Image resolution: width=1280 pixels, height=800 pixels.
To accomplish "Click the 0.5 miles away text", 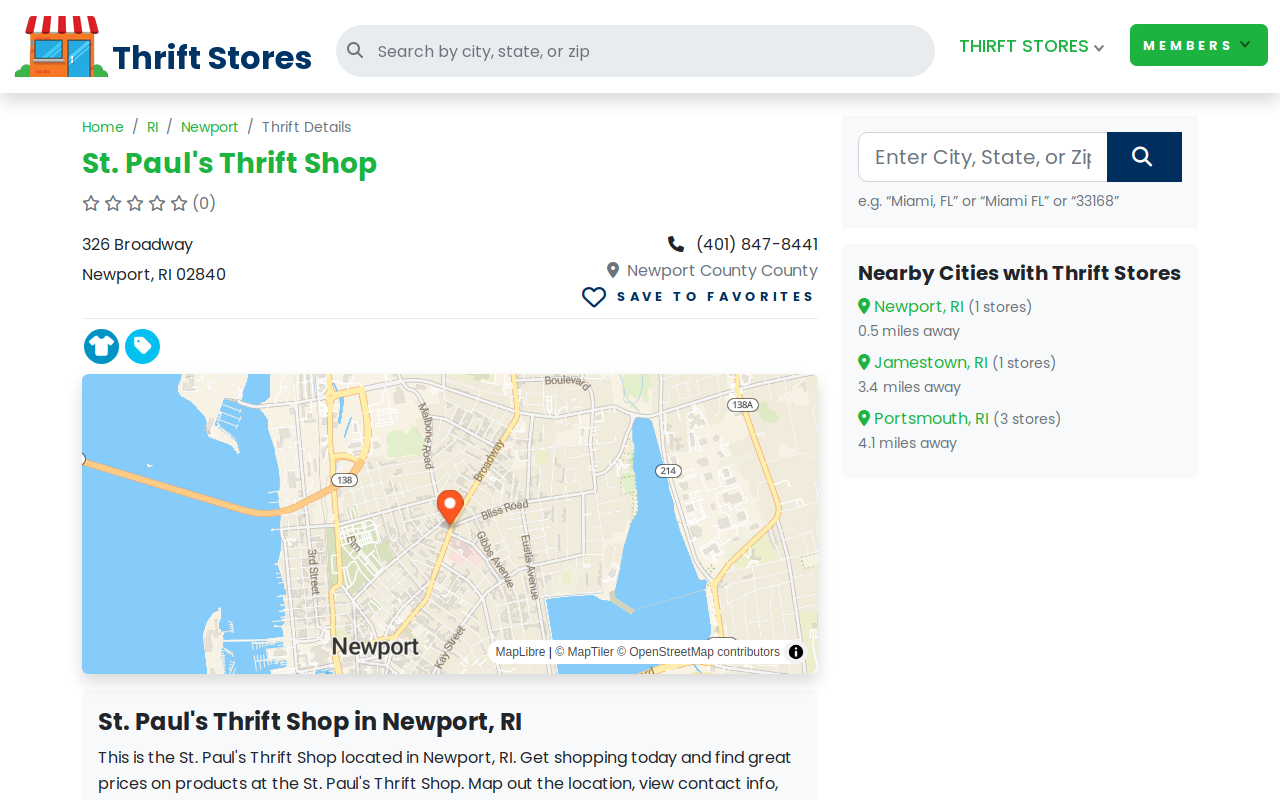I will pyautogui.click(x=909, y=331).
